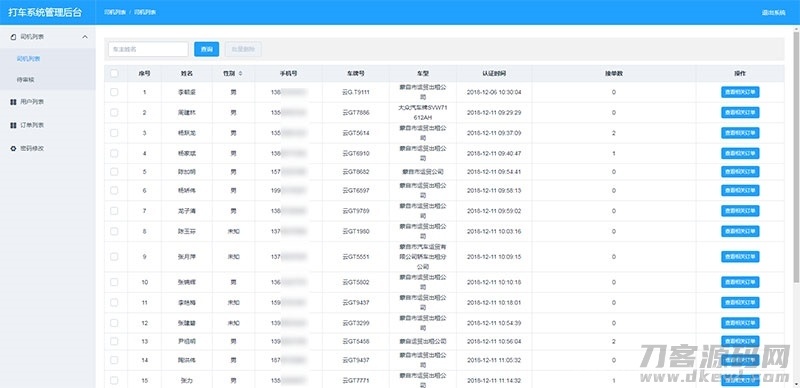This screenshot has width=800, height=388.
Task: View related orders for plate 云GT7886
Action: point(740,112)
